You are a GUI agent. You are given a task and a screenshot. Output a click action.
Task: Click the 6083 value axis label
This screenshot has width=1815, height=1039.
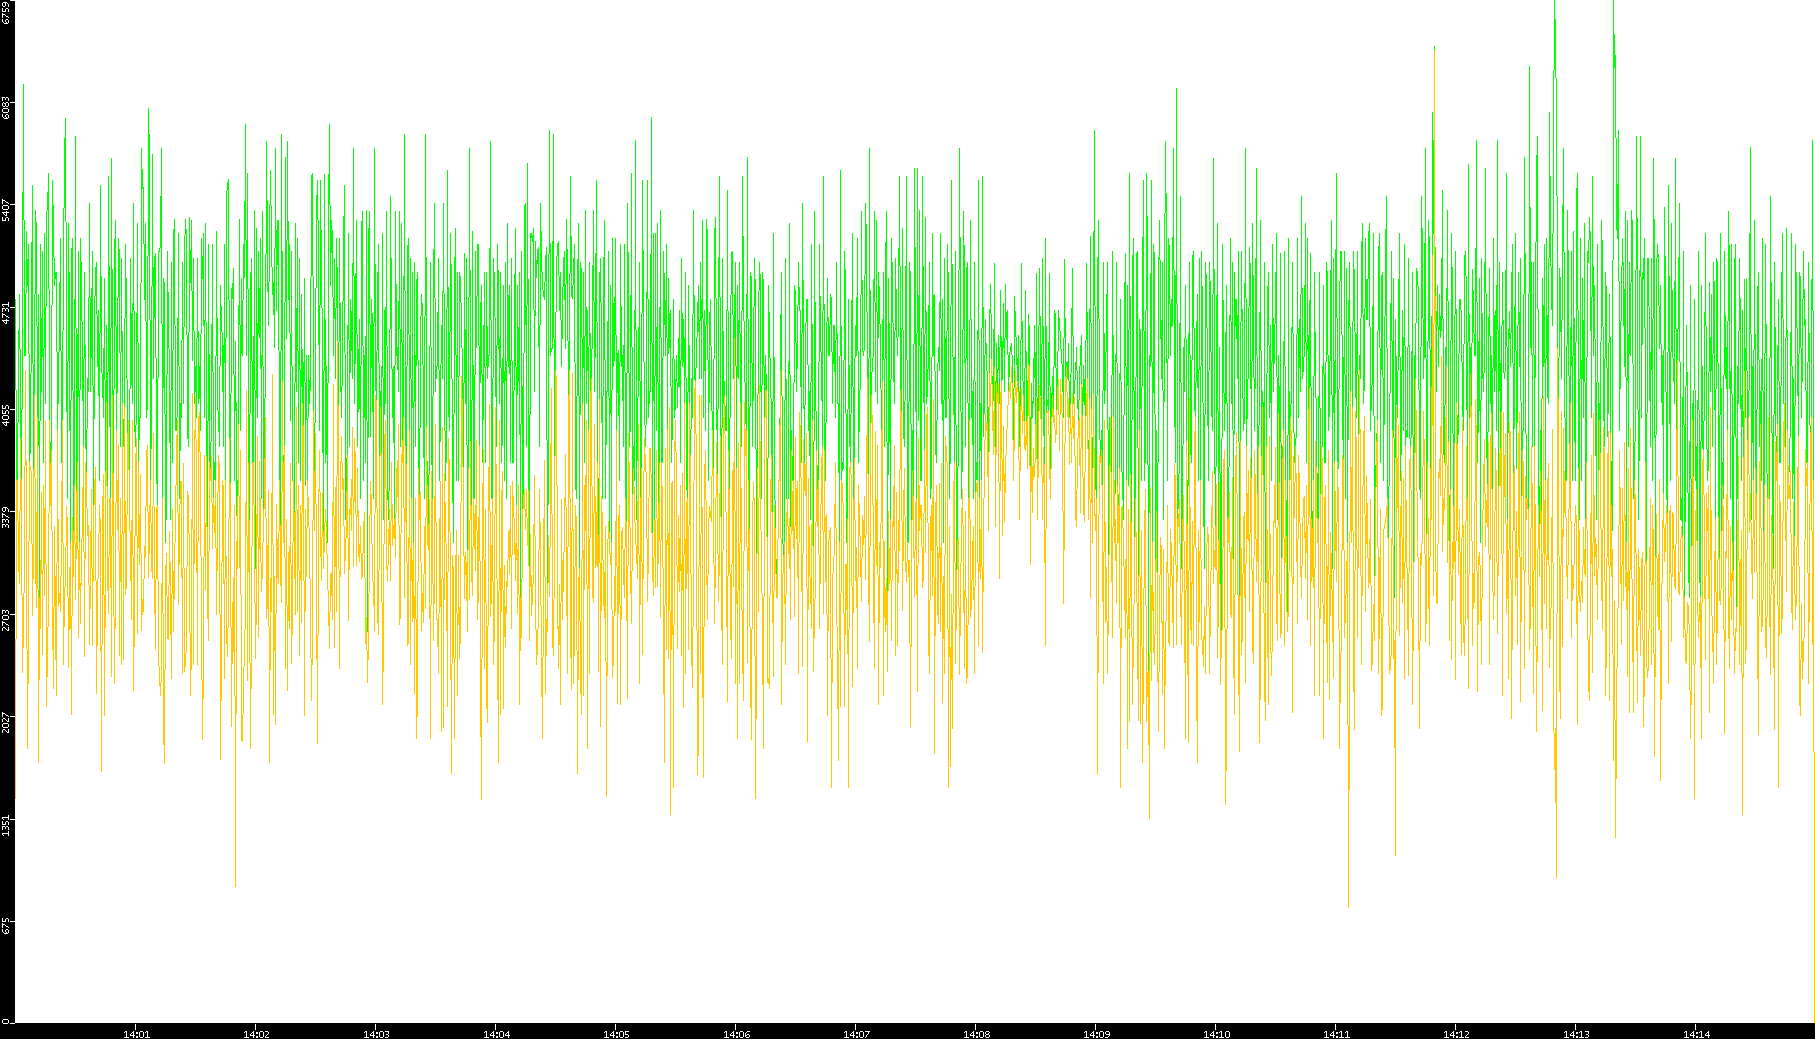point(7,107)
